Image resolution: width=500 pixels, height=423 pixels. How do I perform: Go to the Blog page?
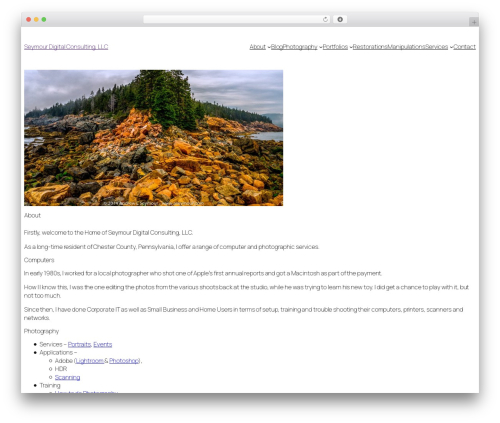pyautogui.click(x=277, y=47)
